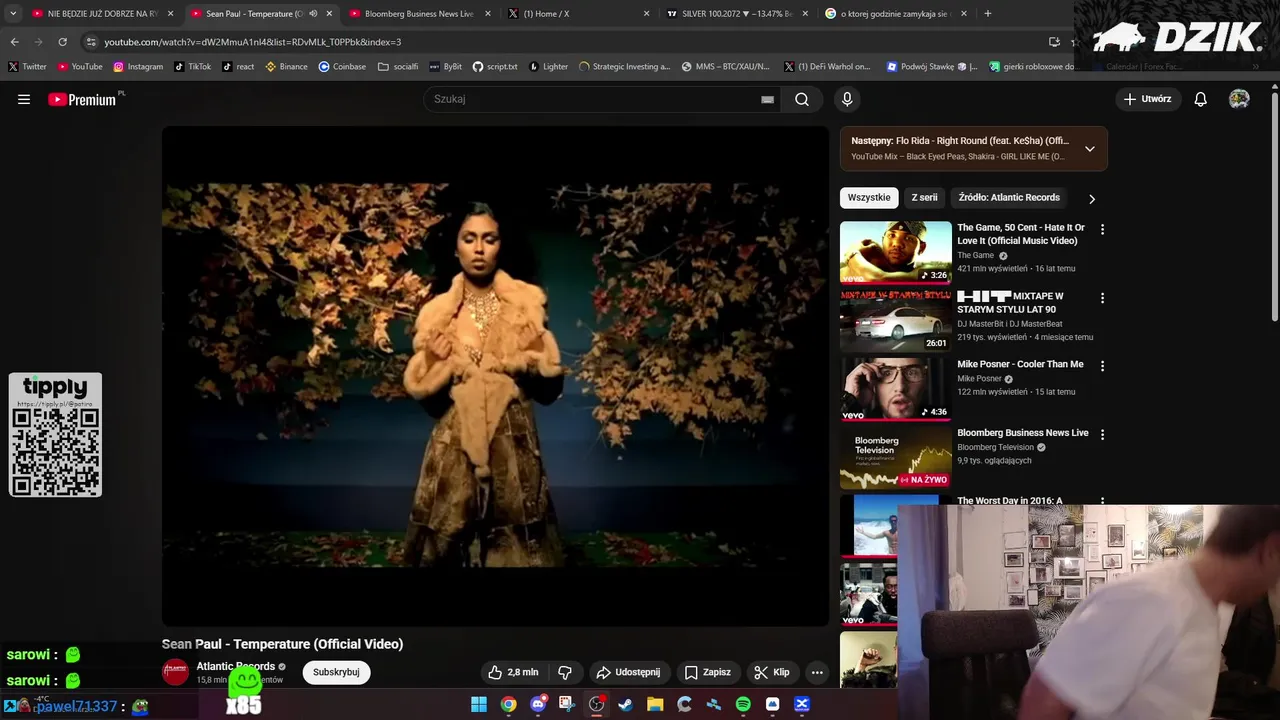Open Discord from the taskbar
Screen dimensions: 1280x720
(x=538, y=704)
